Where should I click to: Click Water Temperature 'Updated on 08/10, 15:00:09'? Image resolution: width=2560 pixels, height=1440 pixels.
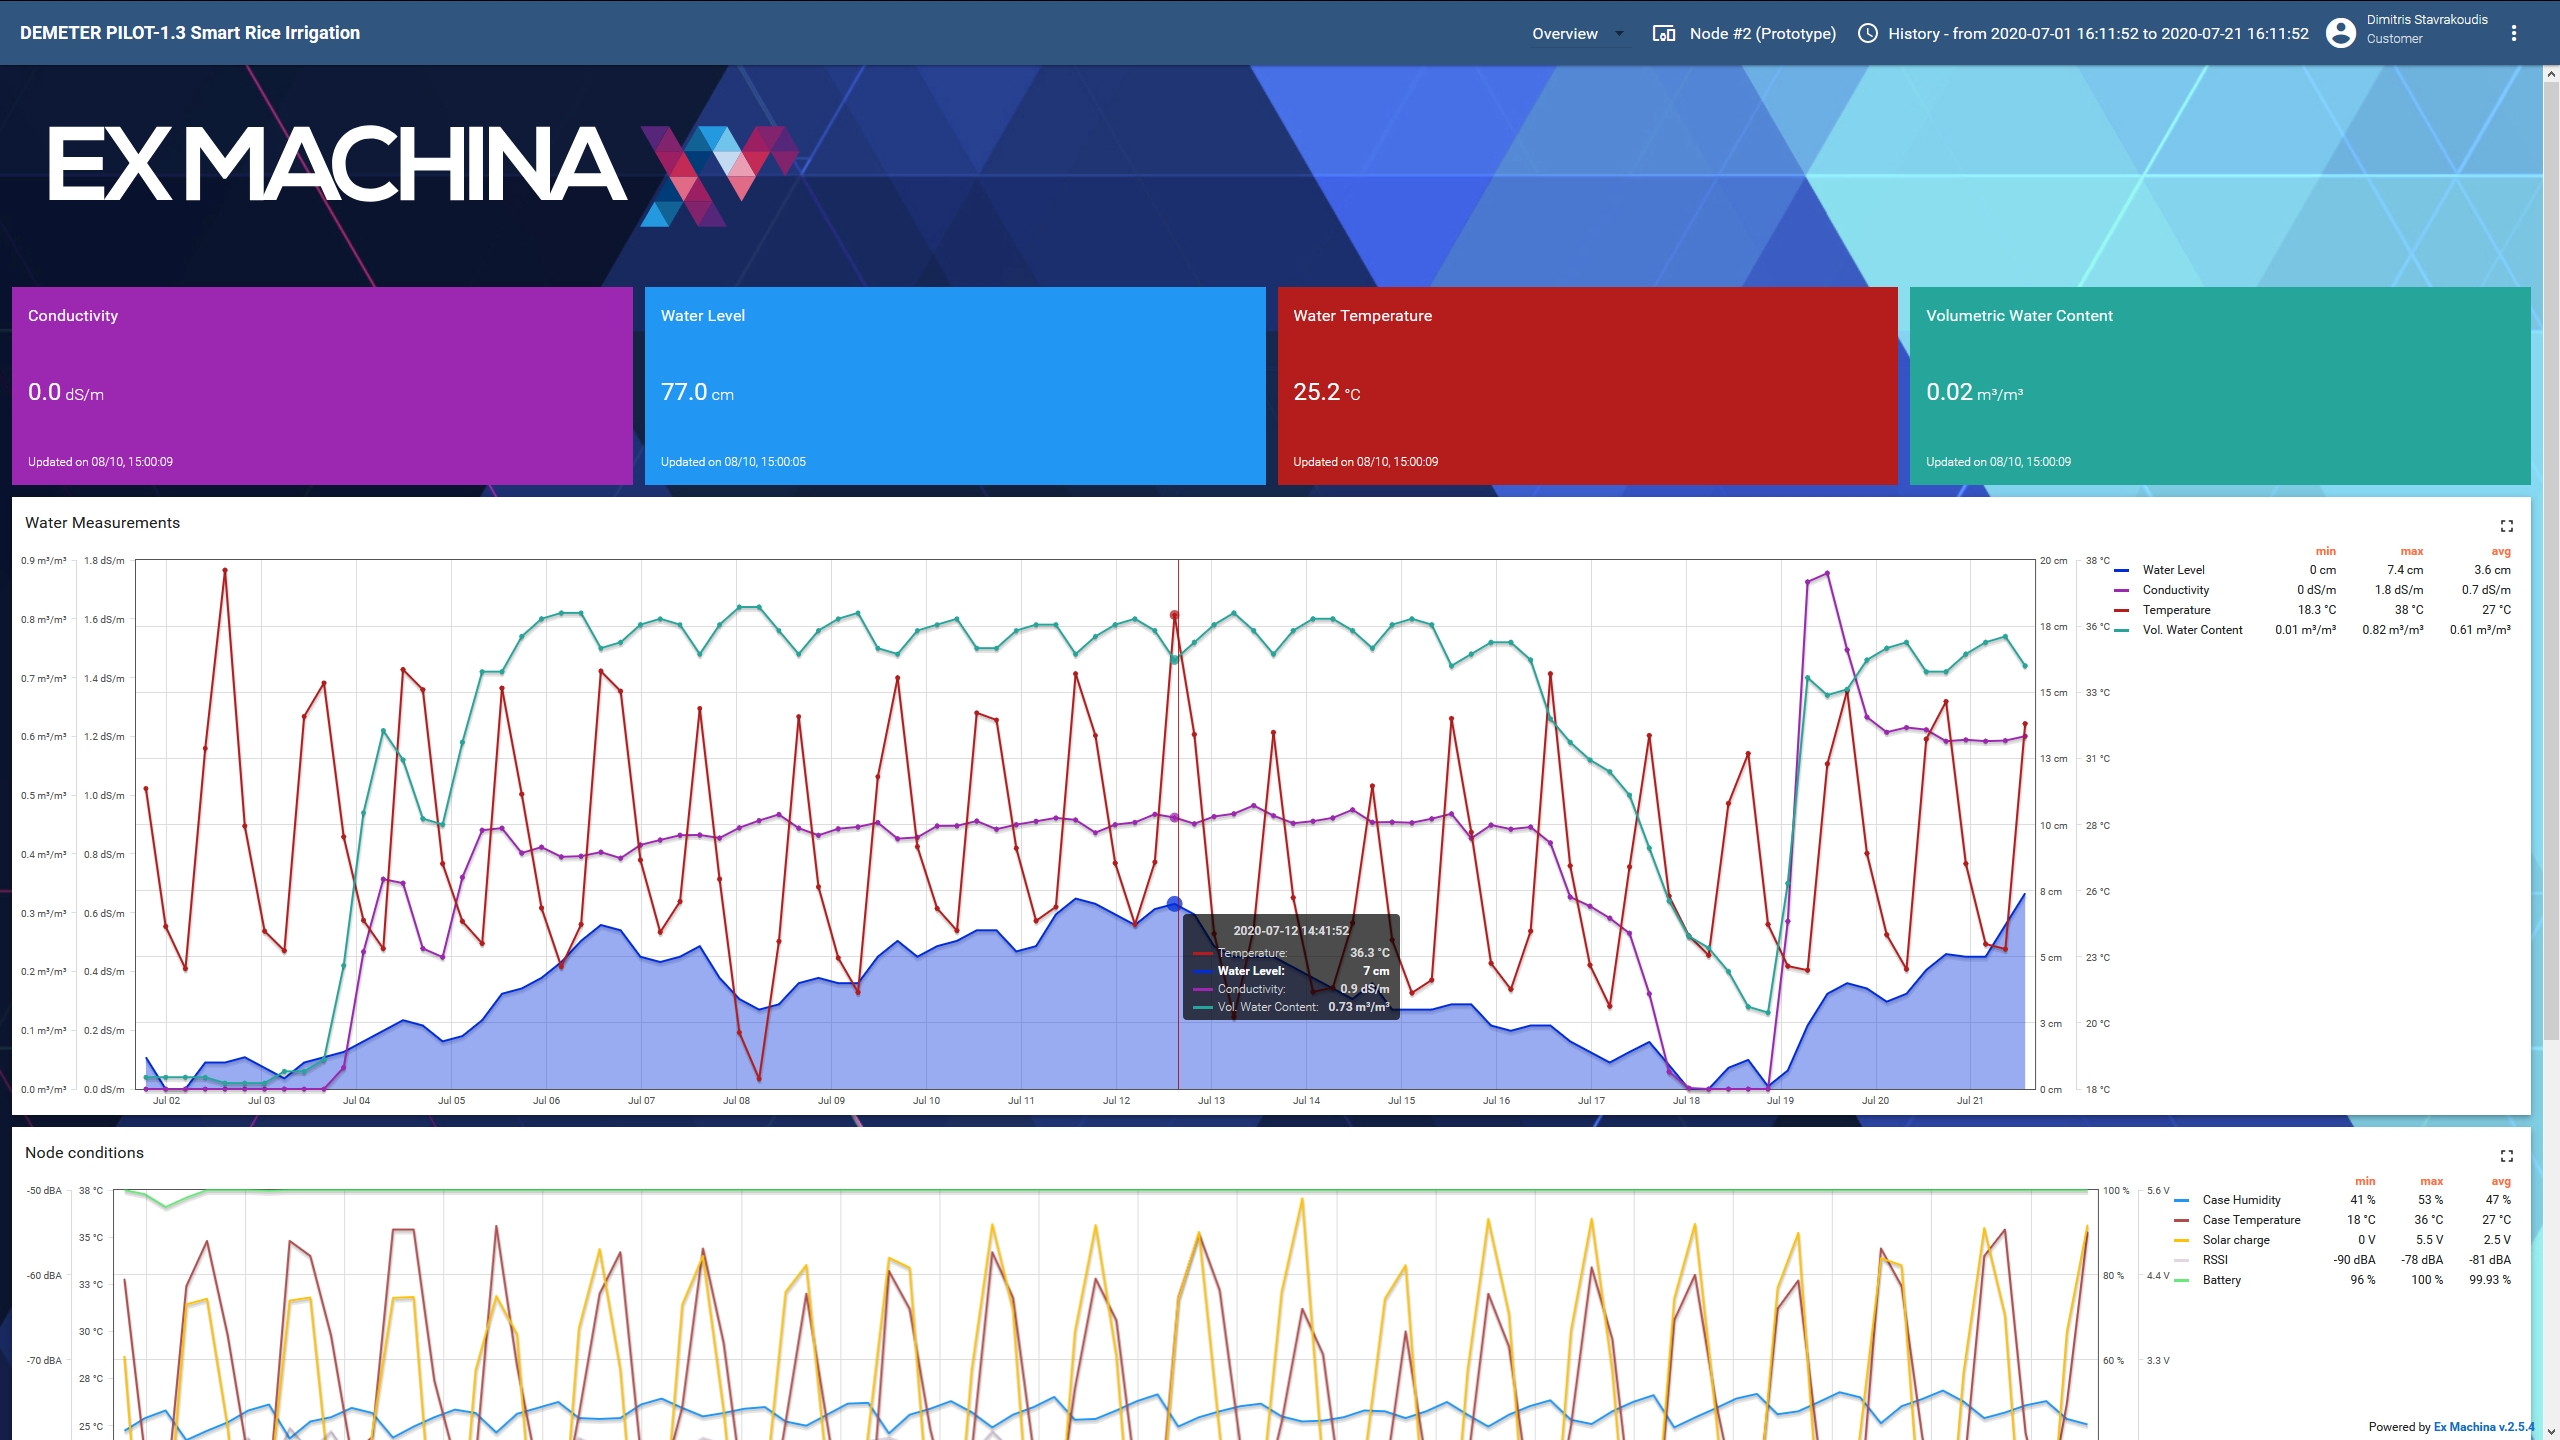tap(1365, 462)
